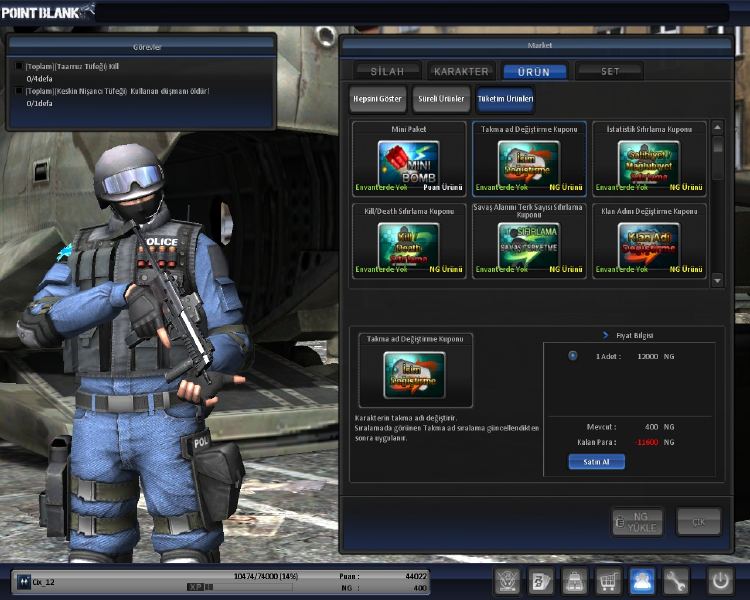The height and width of the screenshot is (600, 750).
Task: Select the Kill Death Sıfırlama icon
Action: tap(408, 245)
